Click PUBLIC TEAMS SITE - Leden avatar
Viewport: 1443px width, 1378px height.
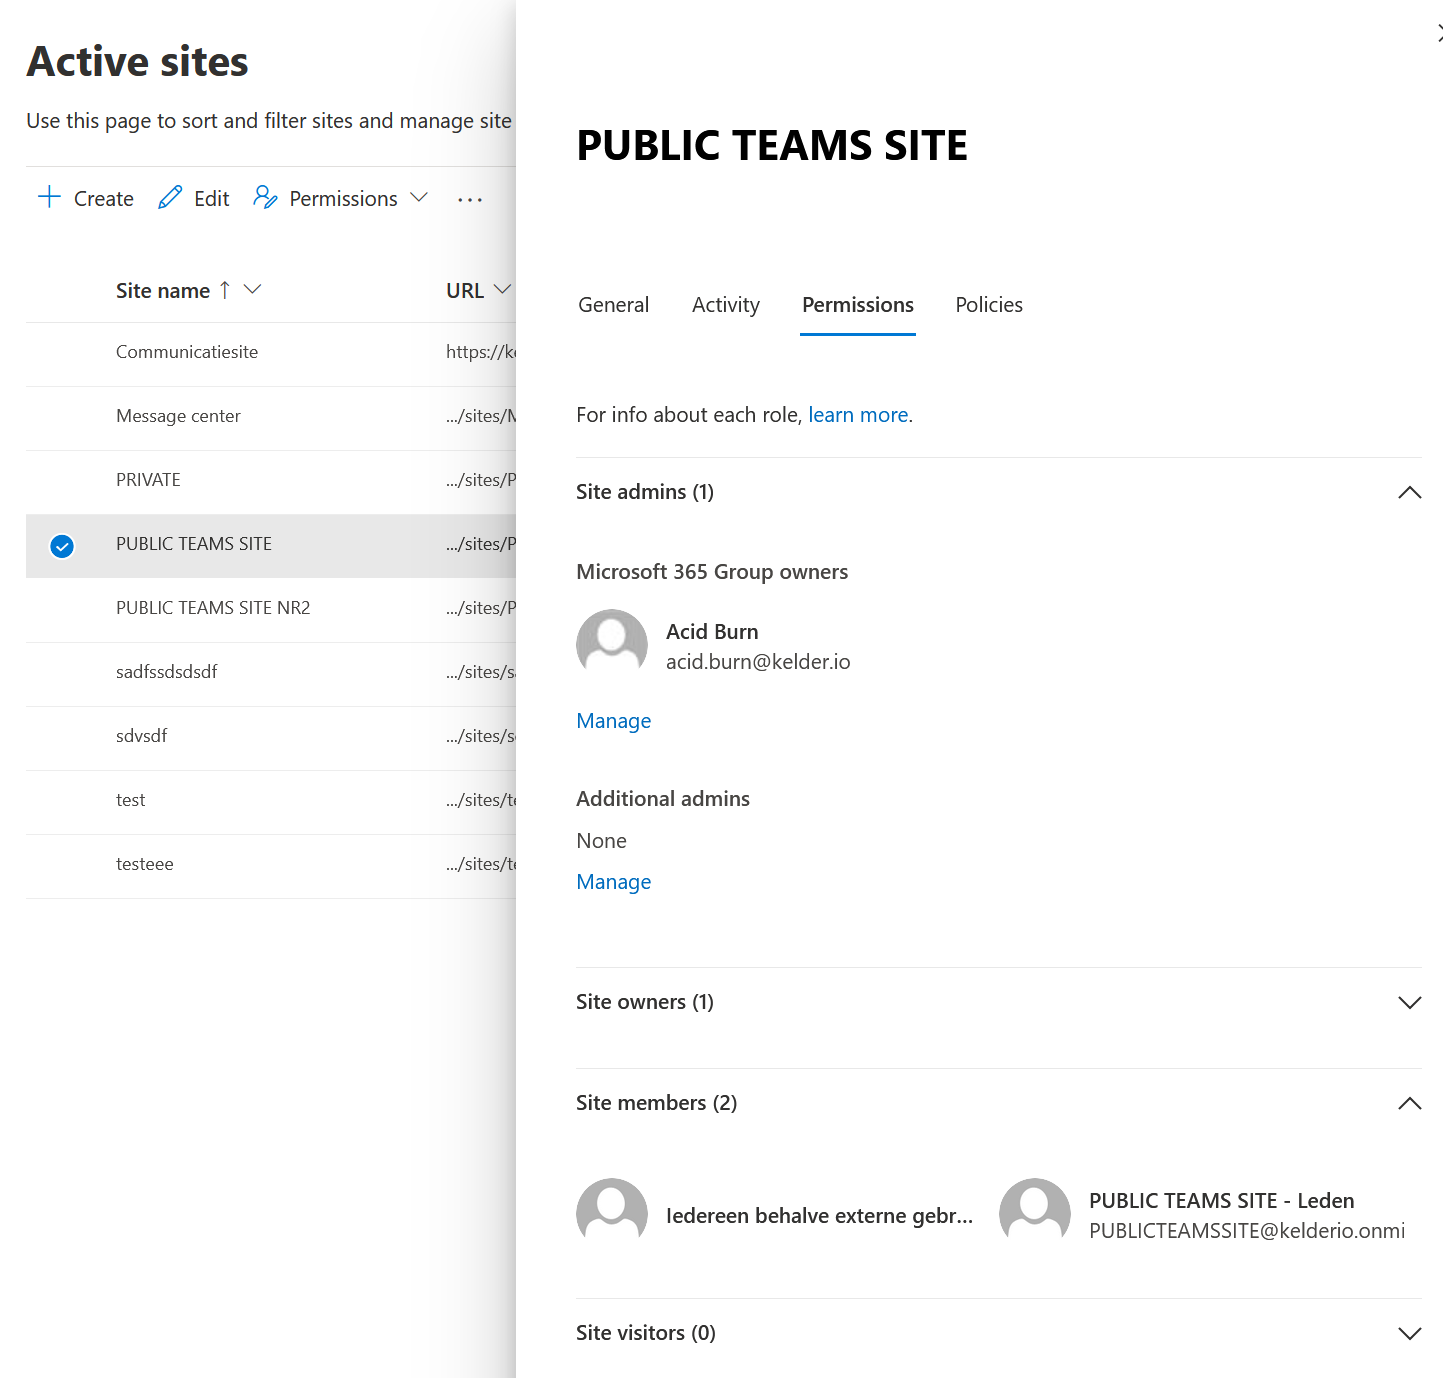coord(1035,1214)
